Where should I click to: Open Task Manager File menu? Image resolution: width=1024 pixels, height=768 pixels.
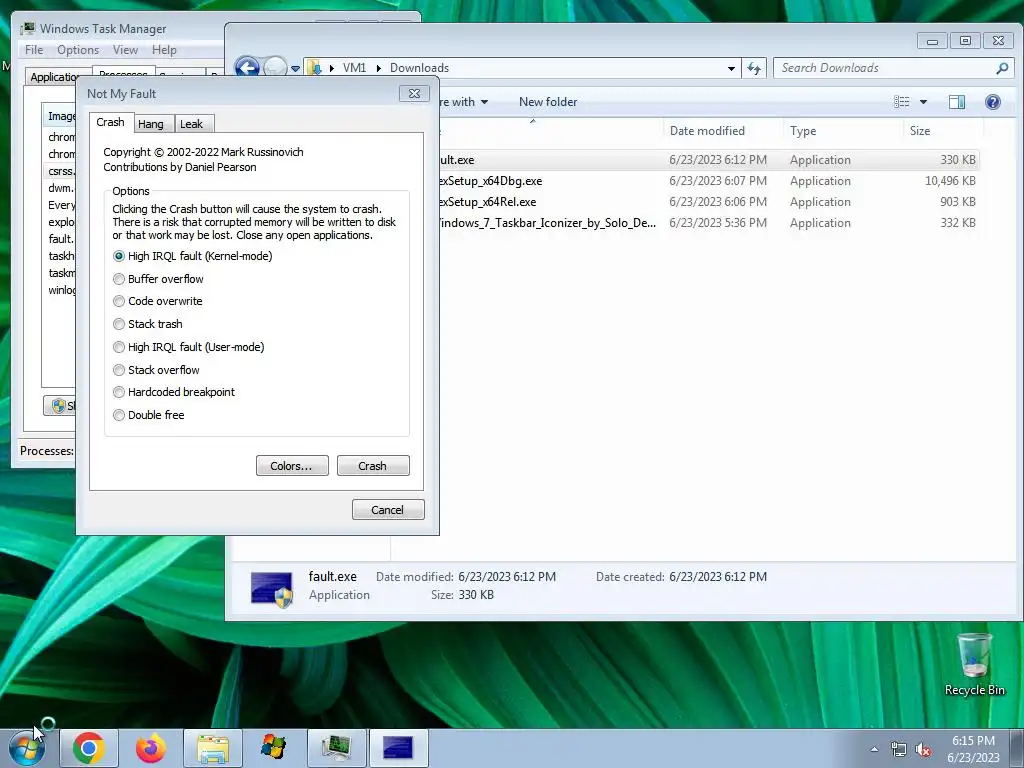click(34, 50)
